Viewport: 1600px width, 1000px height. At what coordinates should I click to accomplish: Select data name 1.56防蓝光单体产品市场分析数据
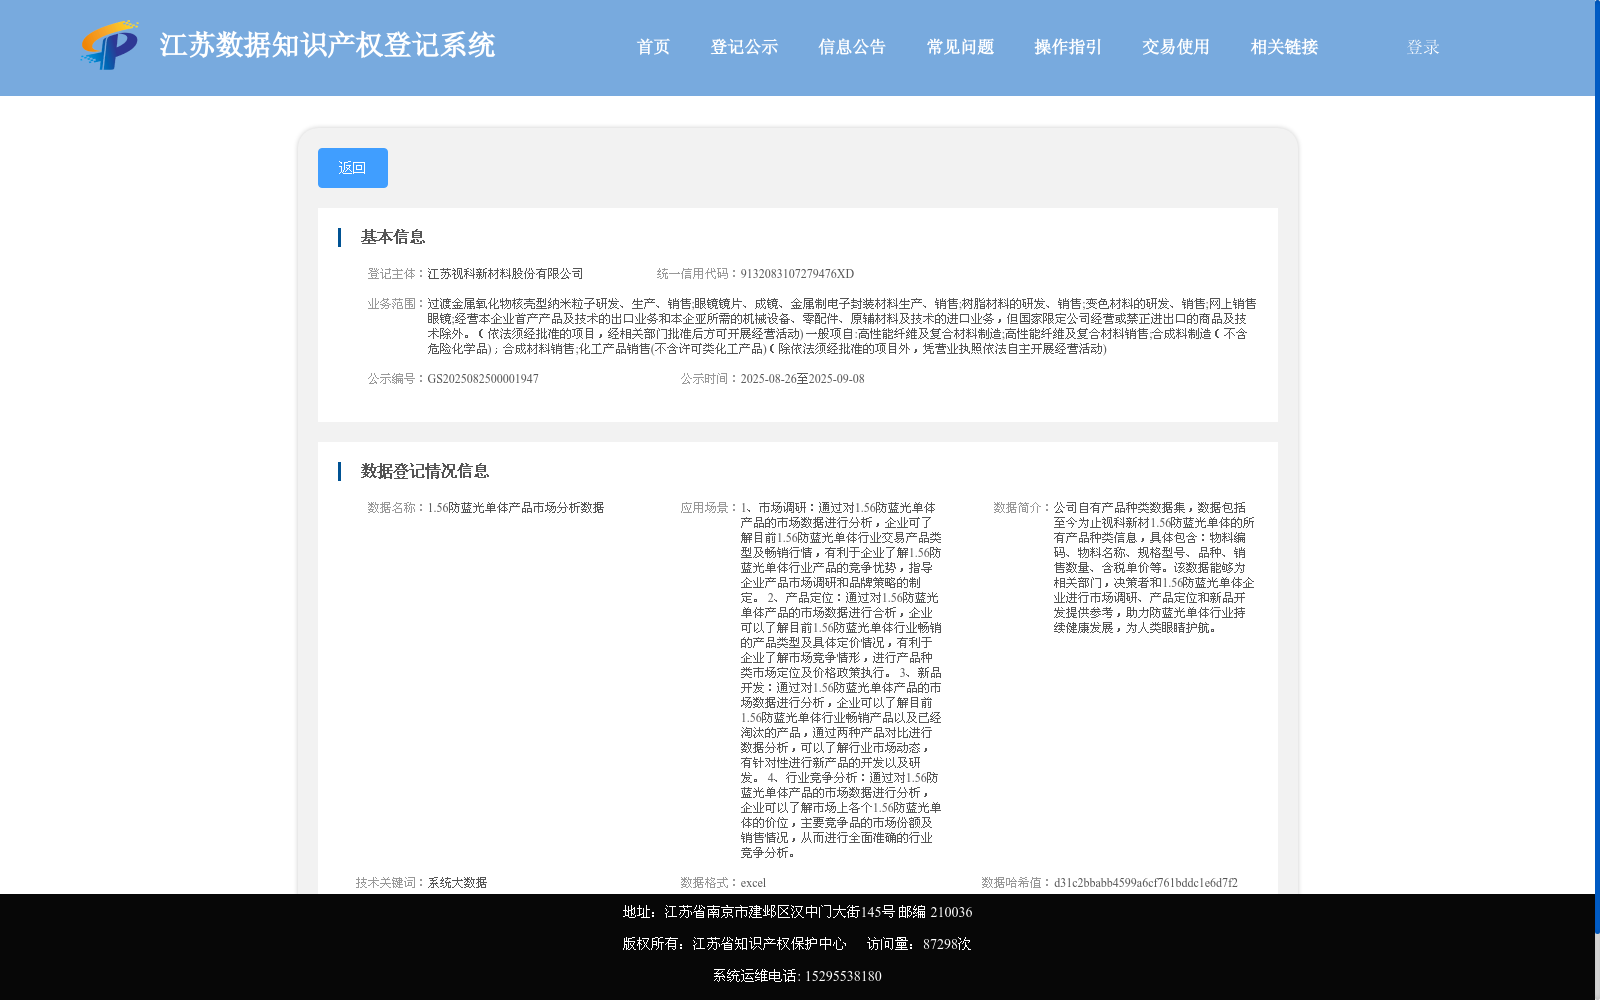516,508
